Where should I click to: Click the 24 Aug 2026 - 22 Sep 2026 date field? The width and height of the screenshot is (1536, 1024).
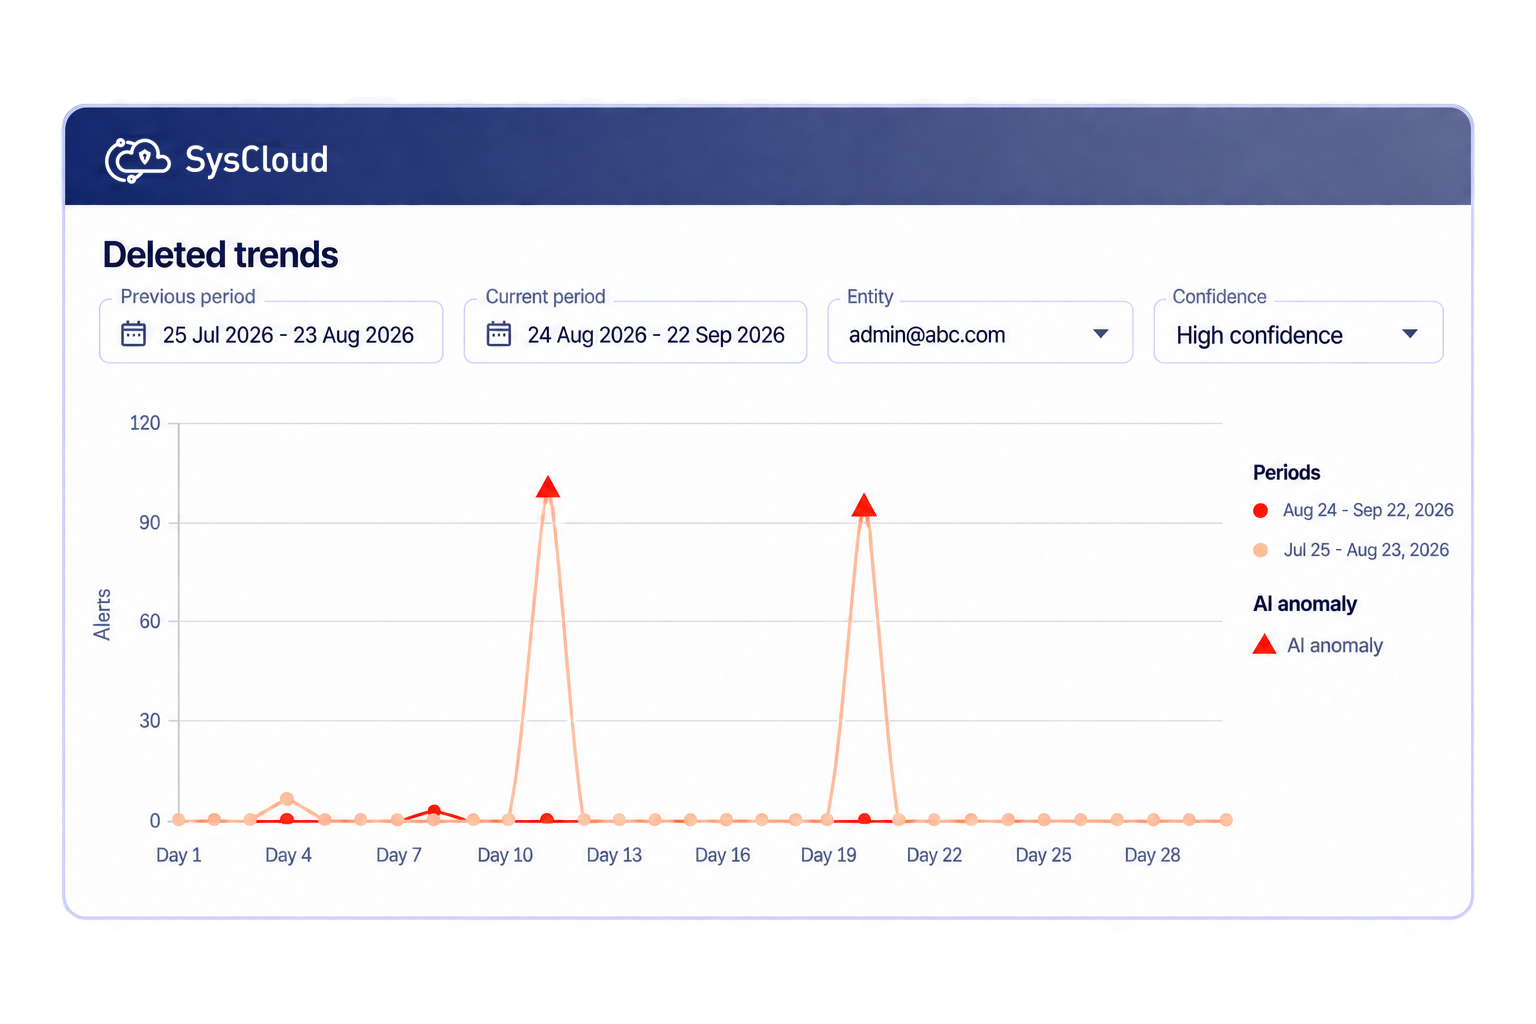click(635, 333)
